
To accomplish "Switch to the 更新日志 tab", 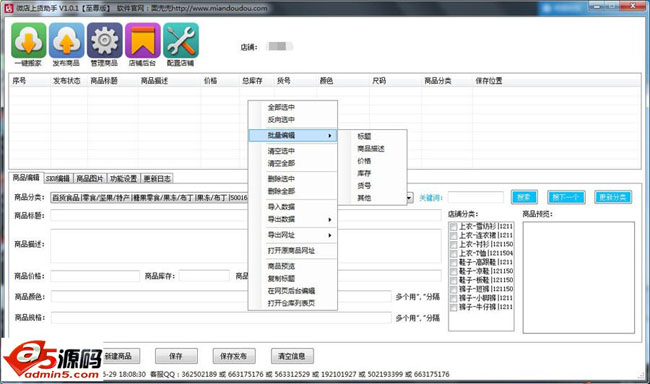I will 157,179.
